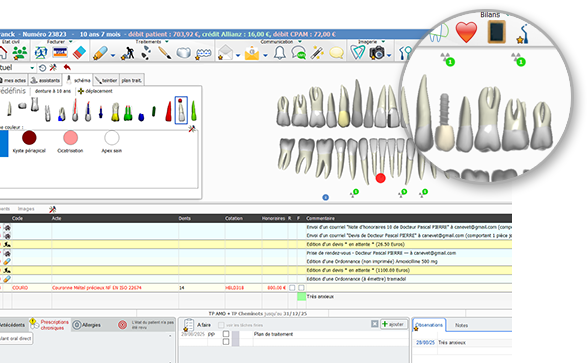Expand the Communication group dropdown arrow
The height and width of the screenshot is (363, 588).
(300, 42)
